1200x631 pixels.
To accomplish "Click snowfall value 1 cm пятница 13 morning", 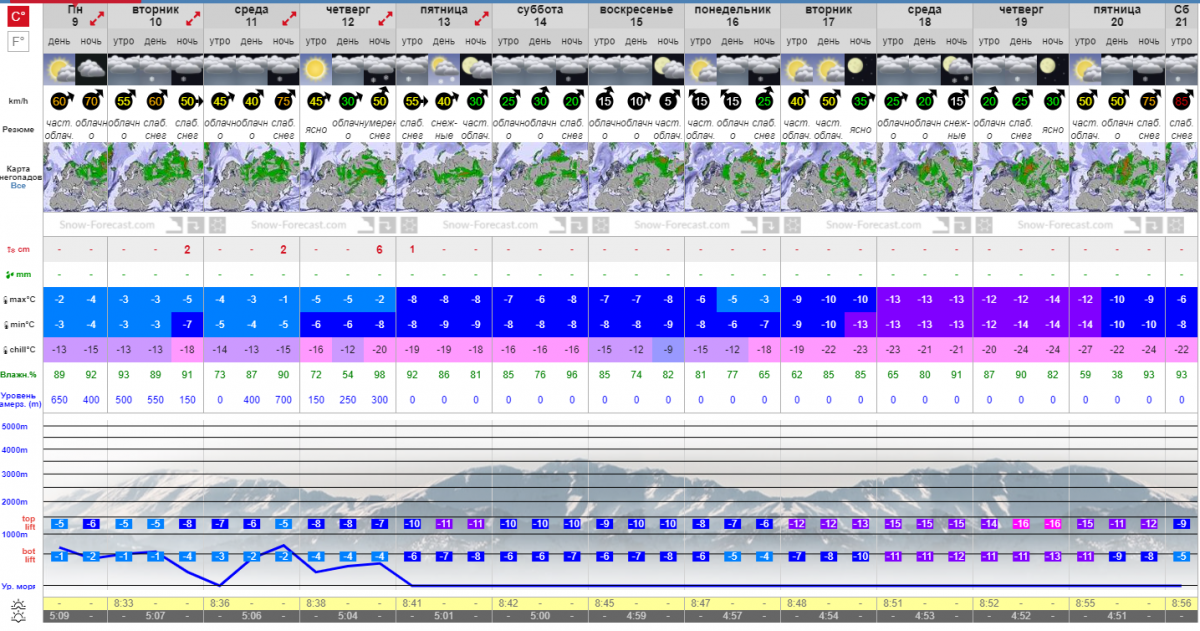I will click(412, 250).
